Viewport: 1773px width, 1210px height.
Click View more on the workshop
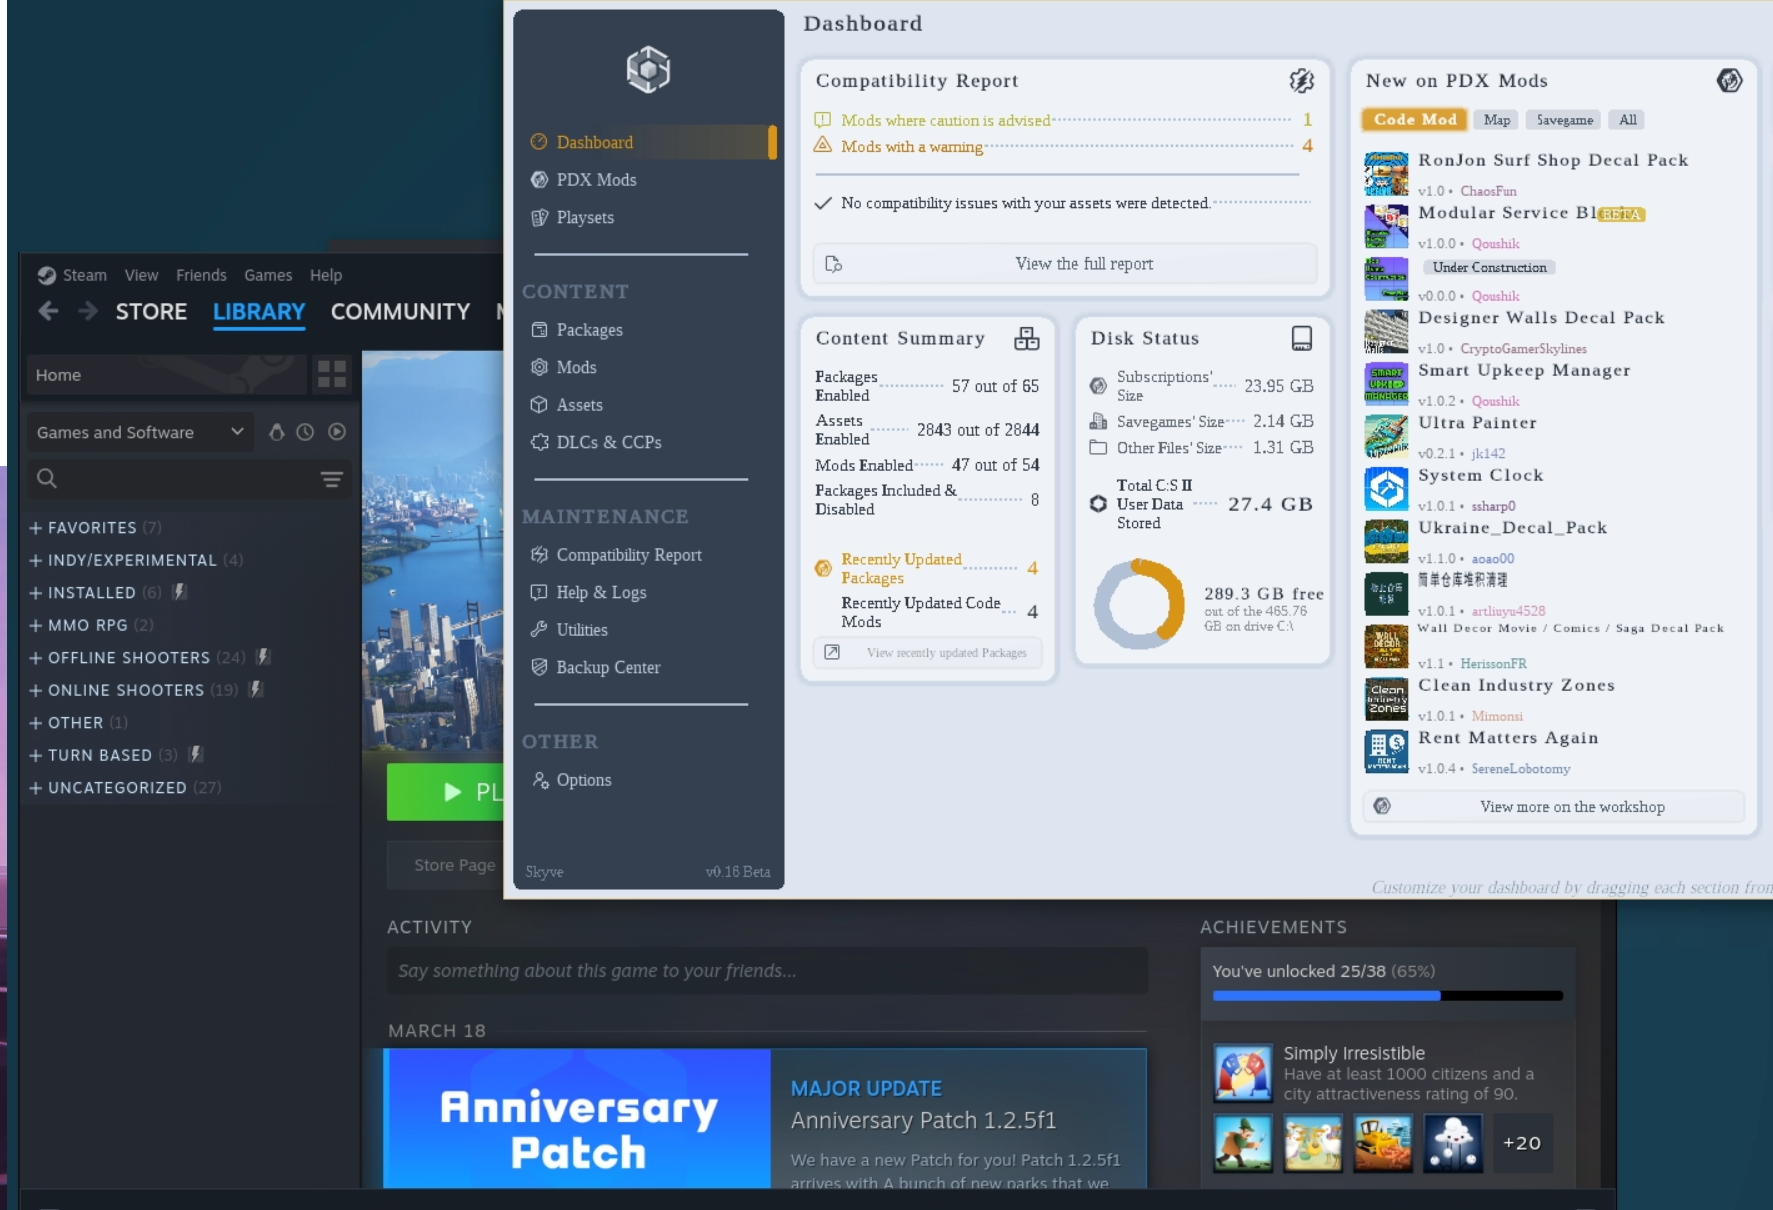(1553, 807)
